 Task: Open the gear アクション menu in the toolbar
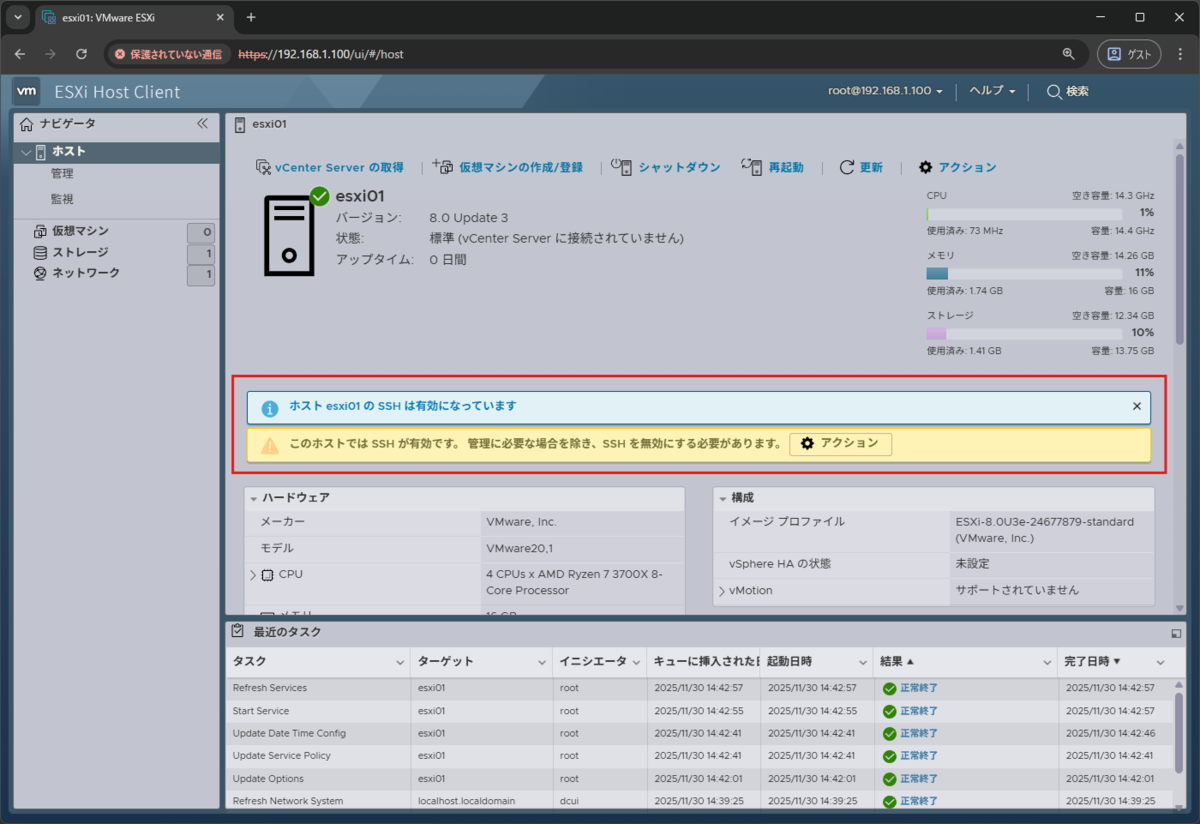926,167
